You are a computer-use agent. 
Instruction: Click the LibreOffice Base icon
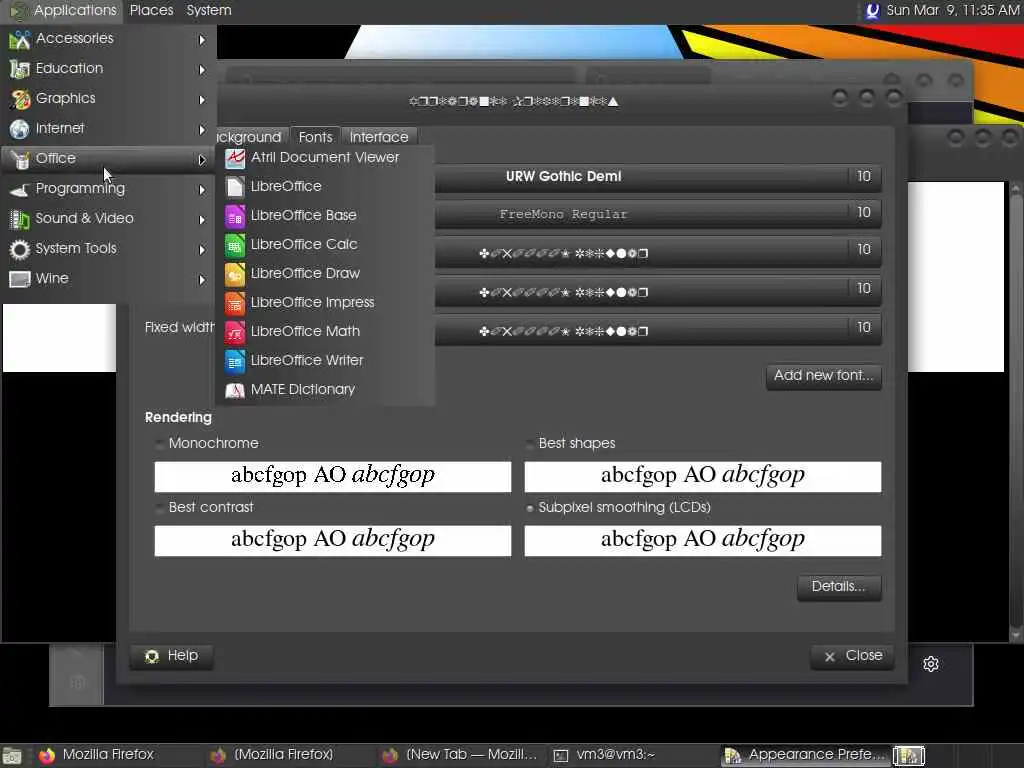coord(234,216)
